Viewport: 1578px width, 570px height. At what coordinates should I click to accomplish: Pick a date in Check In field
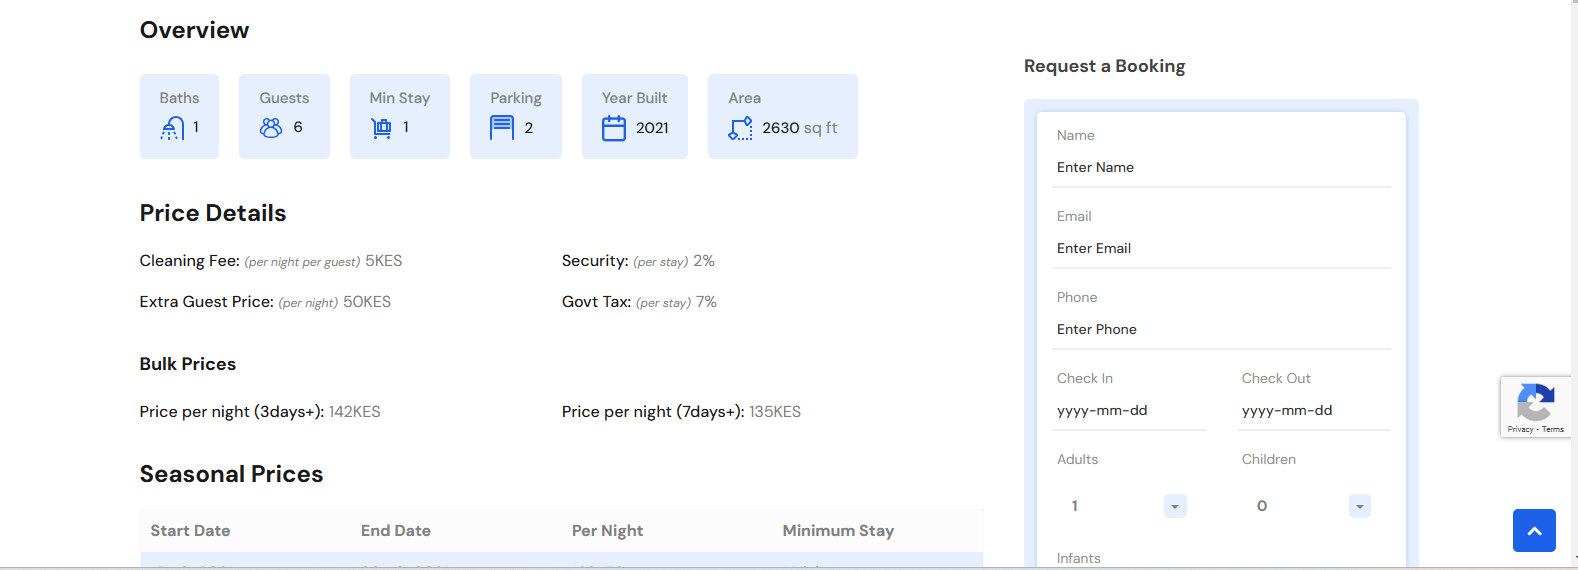click(1128, 411)
